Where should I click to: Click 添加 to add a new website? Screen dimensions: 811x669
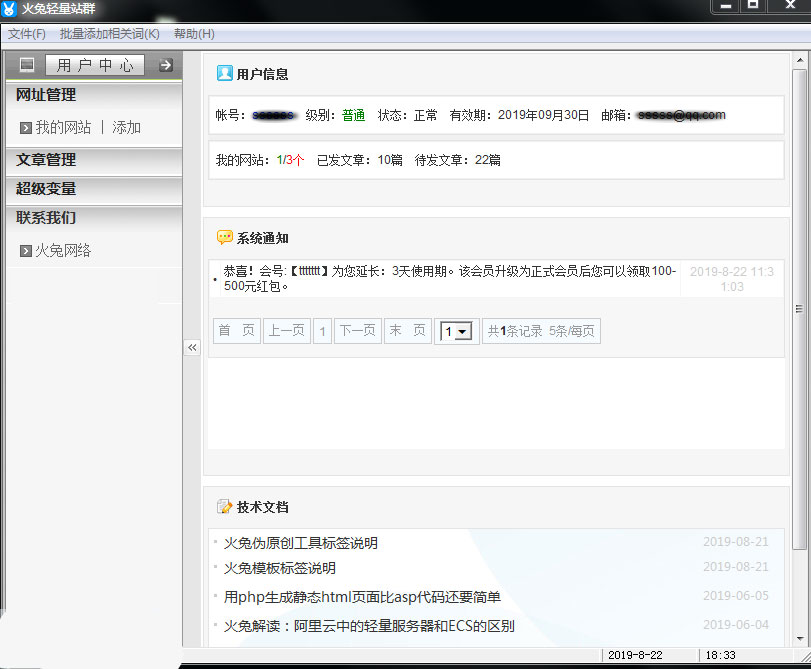pos(125,127)
